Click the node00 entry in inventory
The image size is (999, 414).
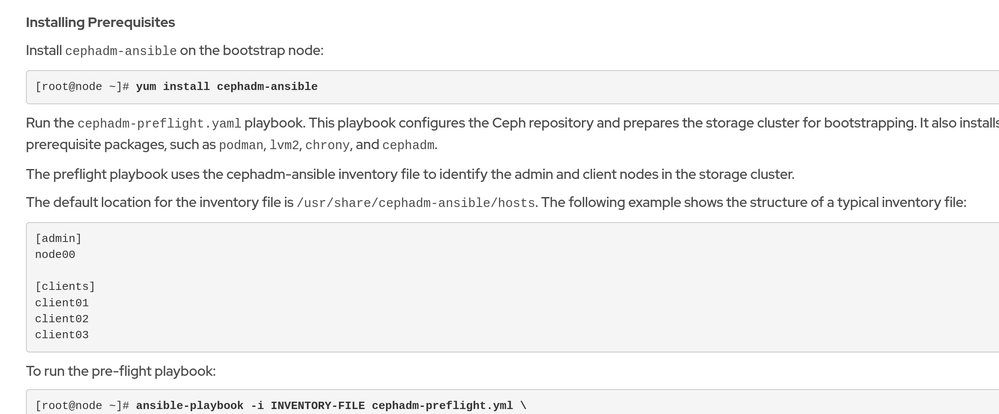coord(55,255)
